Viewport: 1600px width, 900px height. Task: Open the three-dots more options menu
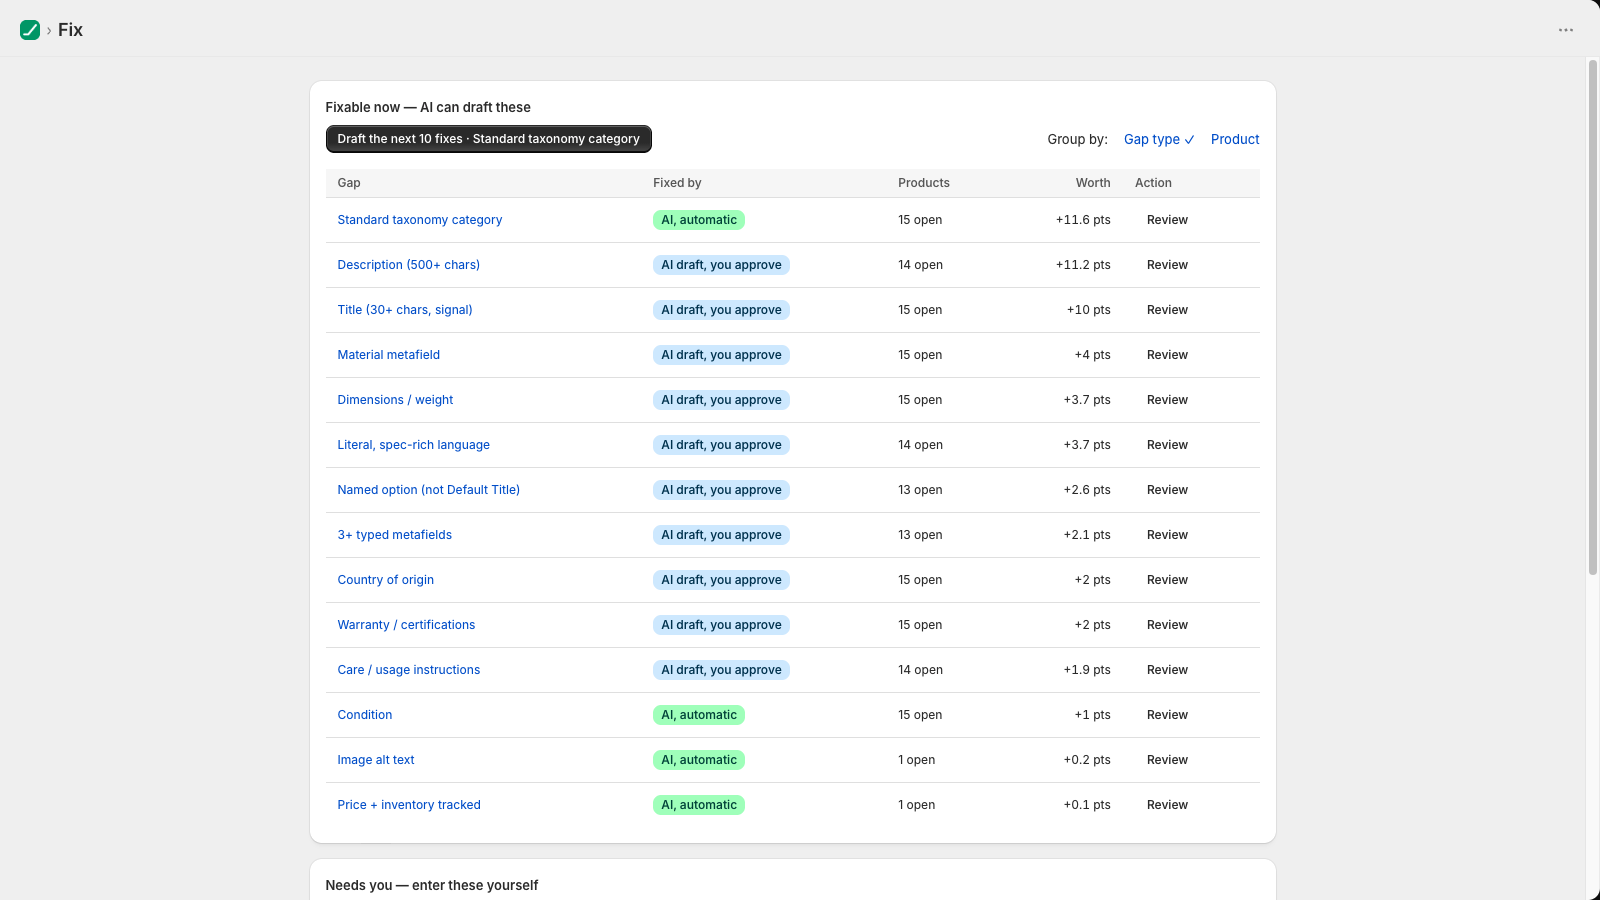pyautogui.click(x=1566, y=30)
